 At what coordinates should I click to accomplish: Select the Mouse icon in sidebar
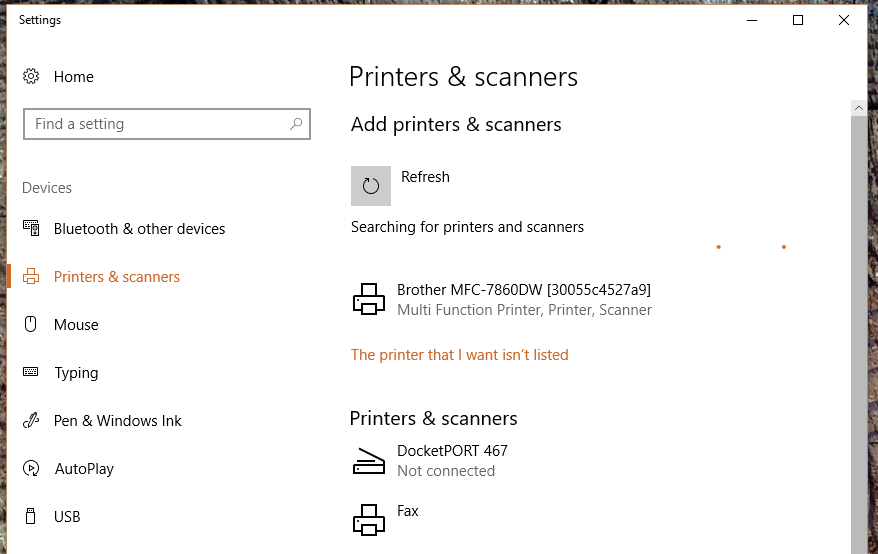tap(31, 324)
